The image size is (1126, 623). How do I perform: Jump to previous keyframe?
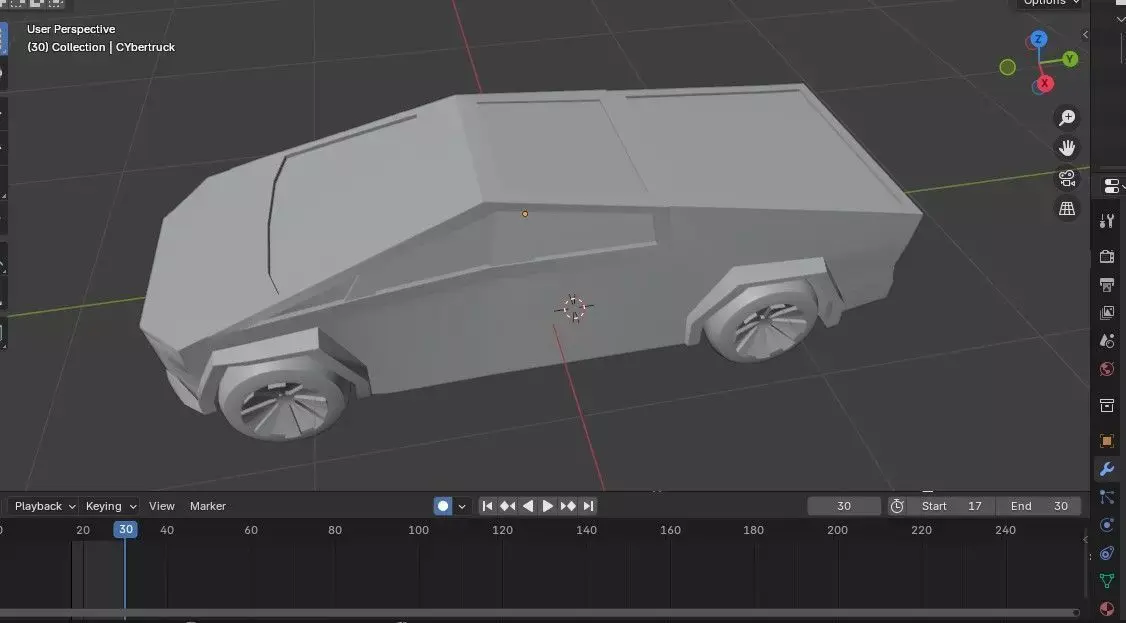pos(508,506)
